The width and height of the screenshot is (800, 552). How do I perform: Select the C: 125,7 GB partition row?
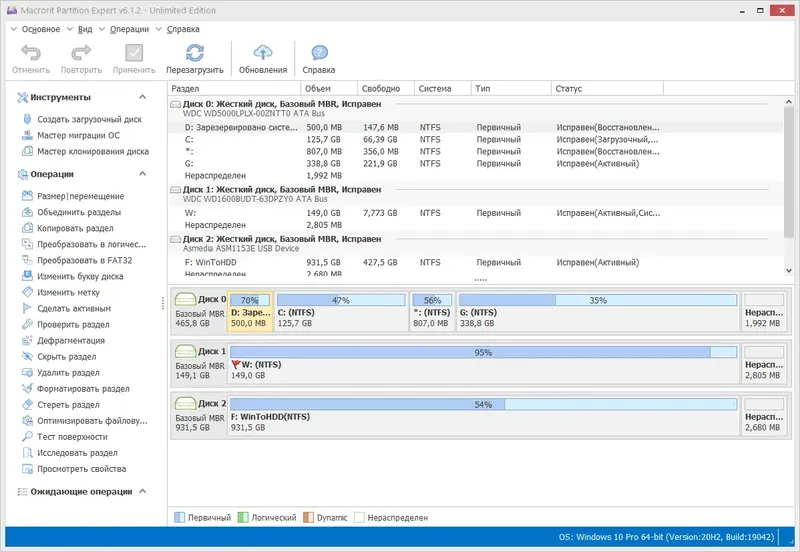(x=476, y=139)
